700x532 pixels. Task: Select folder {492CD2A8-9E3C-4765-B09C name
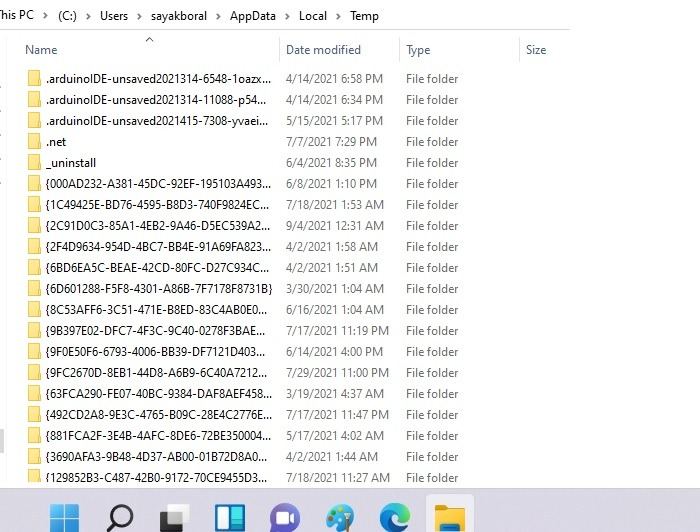[x=158, y=415]
